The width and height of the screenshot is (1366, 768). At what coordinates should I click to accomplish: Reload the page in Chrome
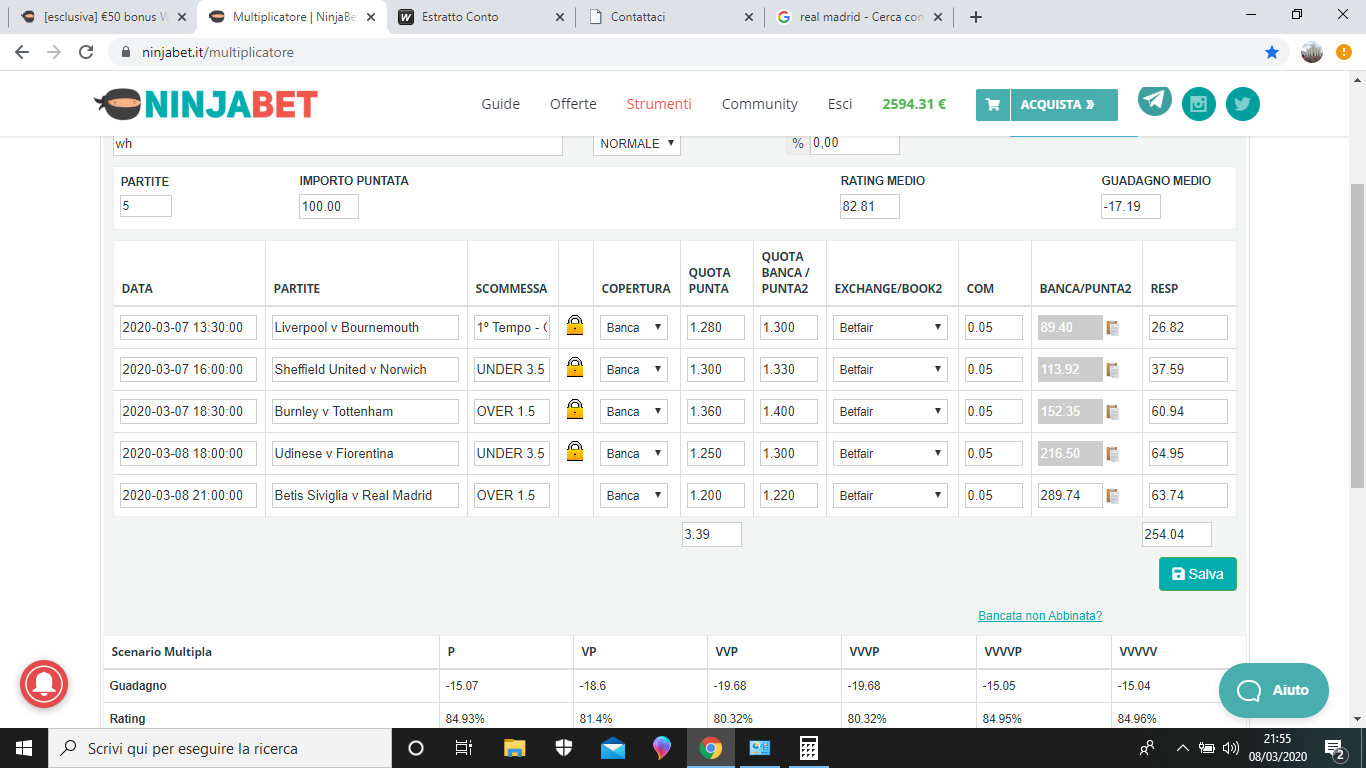pyautogui.click(x=86, y=52)
